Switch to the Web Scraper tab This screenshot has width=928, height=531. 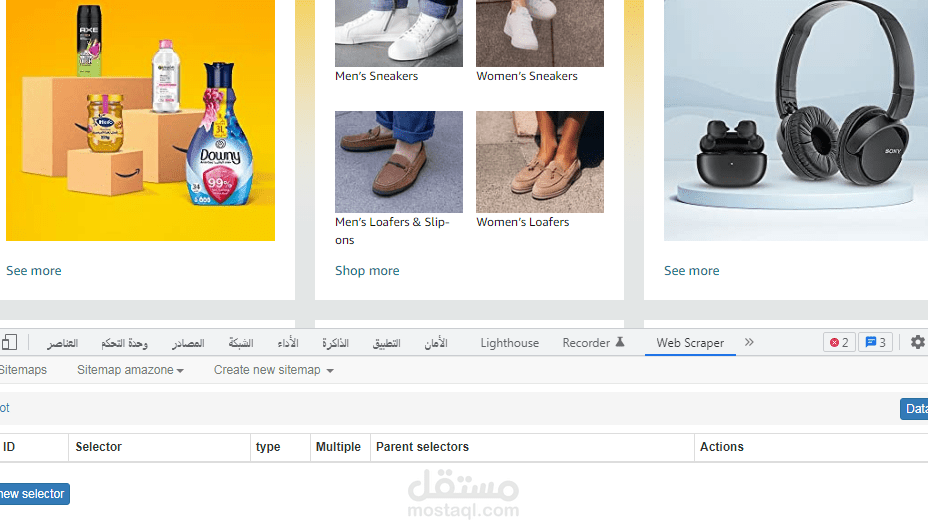pos(690,343)
